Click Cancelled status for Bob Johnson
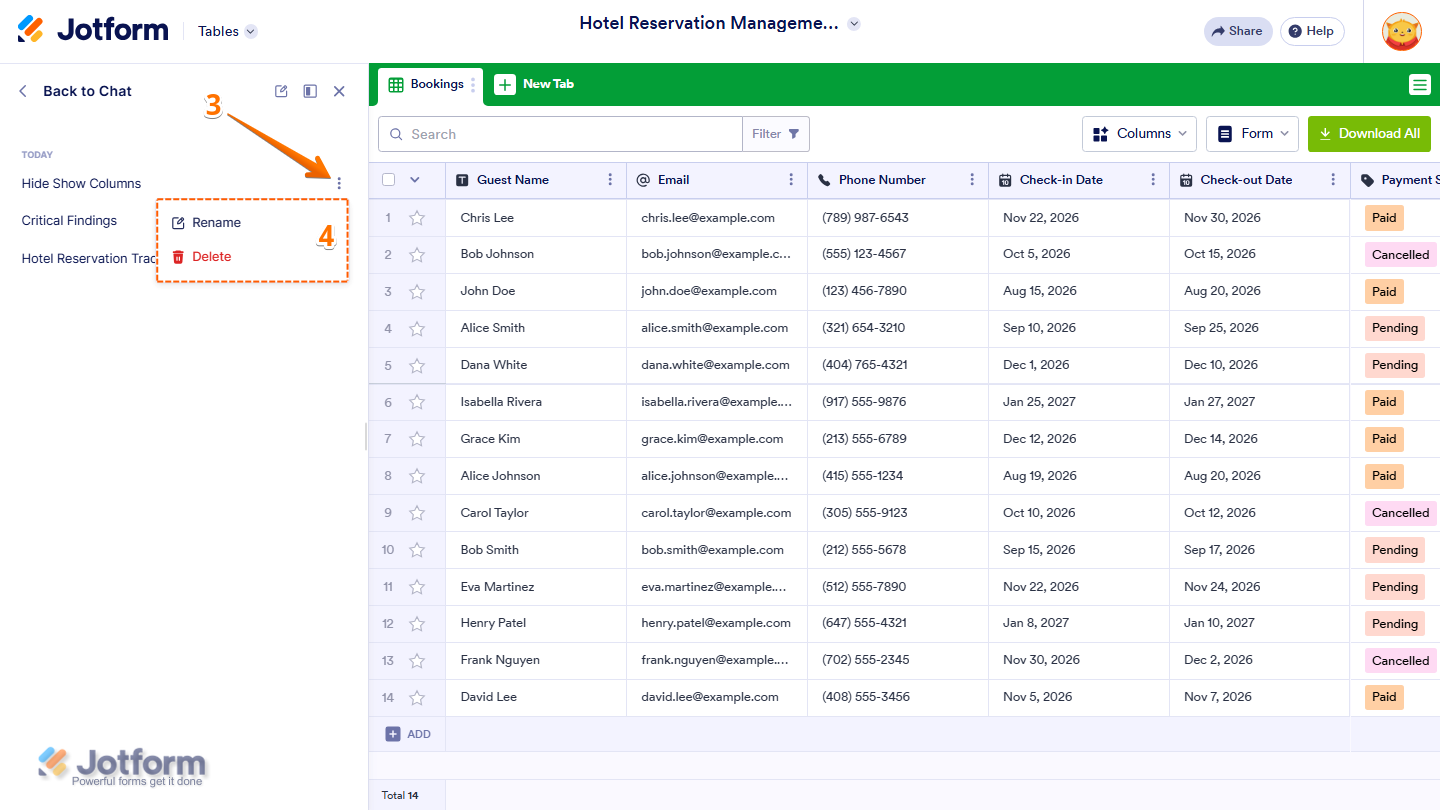The width and height of the screenshot is (1440, 810). point(1400,255)
